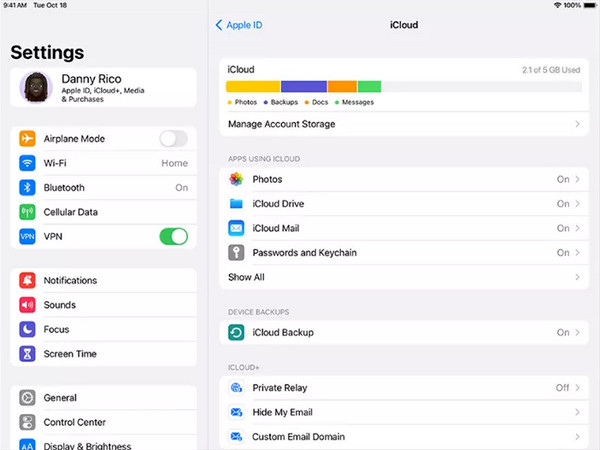The width and height of the screenshot is (600, 450).
Task: Click the Cellular Data green icon
Action: [x=27, y=212]
